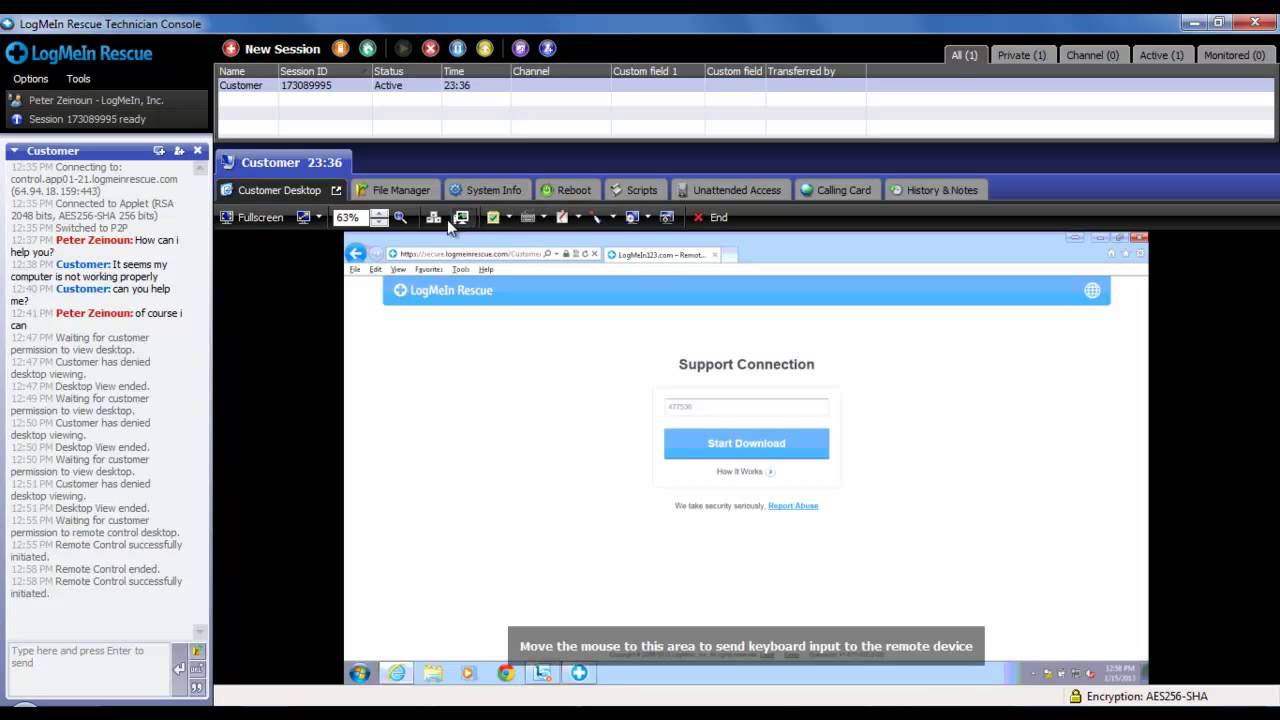1280x720 pixels.
Task: Click the network computers icon in desktop toolbar
Action: [434, 217]
